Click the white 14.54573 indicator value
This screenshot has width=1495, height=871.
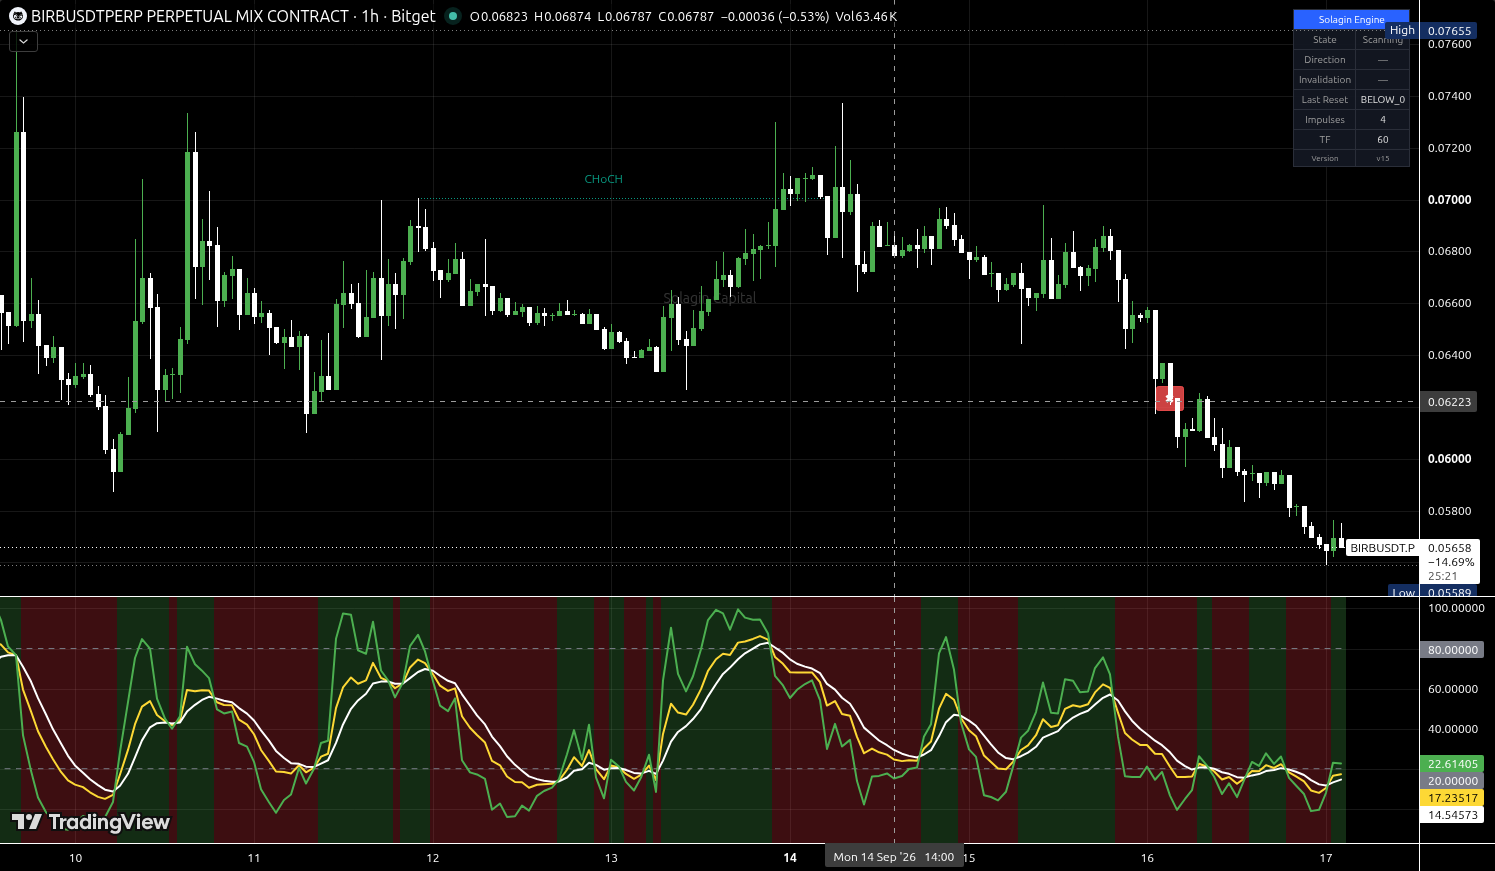click(1452, 815)
